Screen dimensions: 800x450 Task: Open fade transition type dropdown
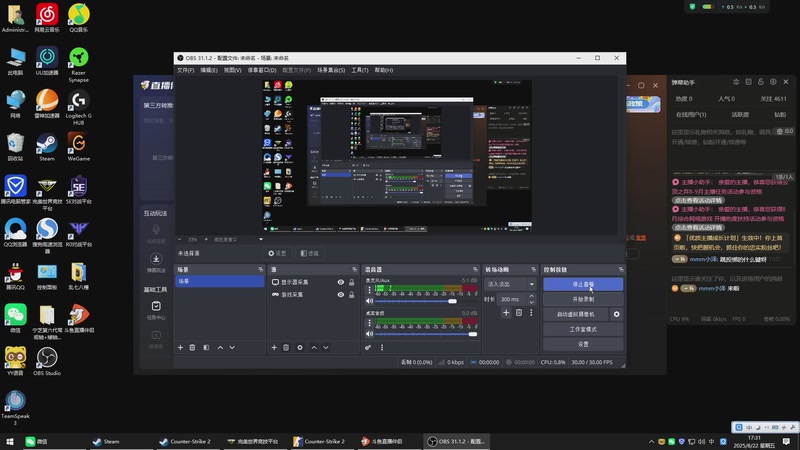[510, 284]
